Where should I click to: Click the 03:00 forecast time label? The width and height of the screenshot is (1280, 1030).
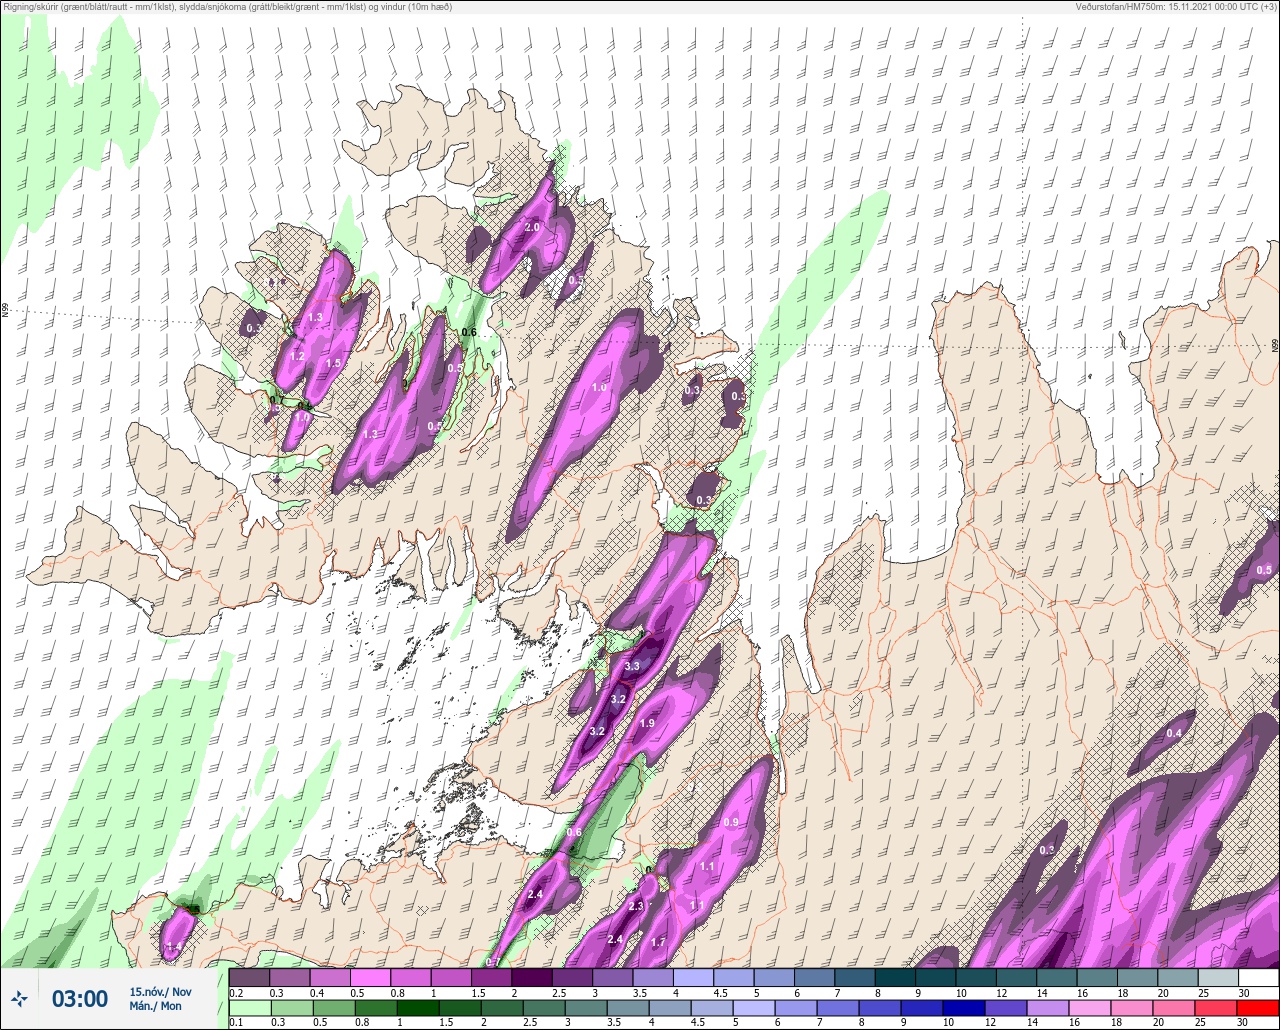tap(80, 998)
